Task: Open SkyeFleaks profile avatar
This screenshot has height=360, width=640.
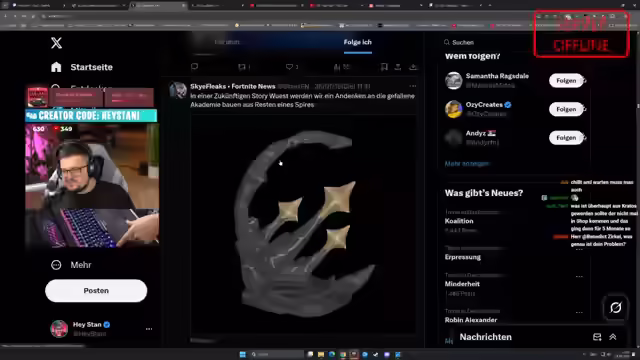Action: tap(178, 90)
